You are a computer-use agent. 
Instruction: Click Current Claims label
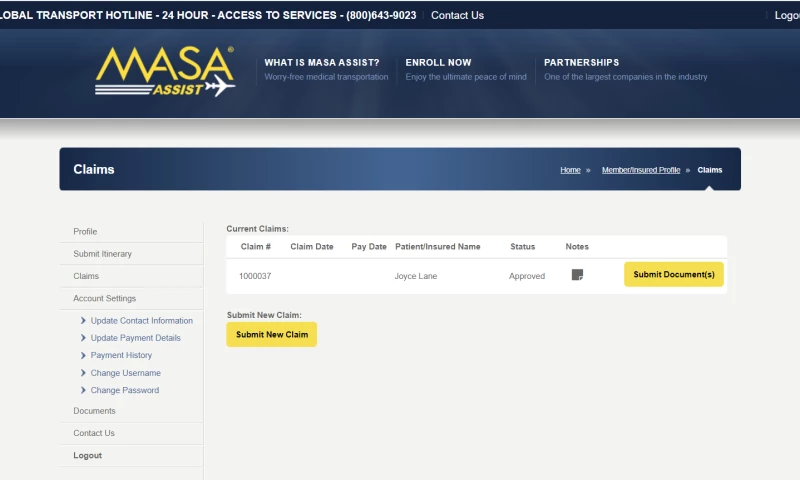click(x=258, y=229)
